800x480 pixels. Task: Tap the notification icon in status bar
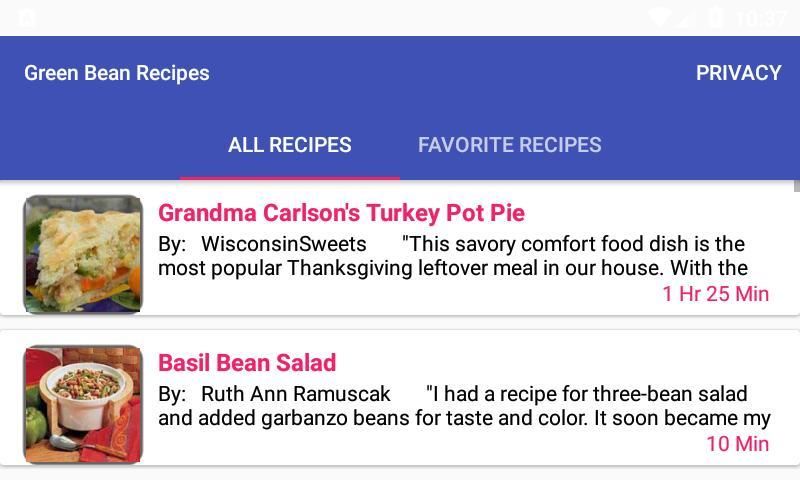click(x=27, y=18)
